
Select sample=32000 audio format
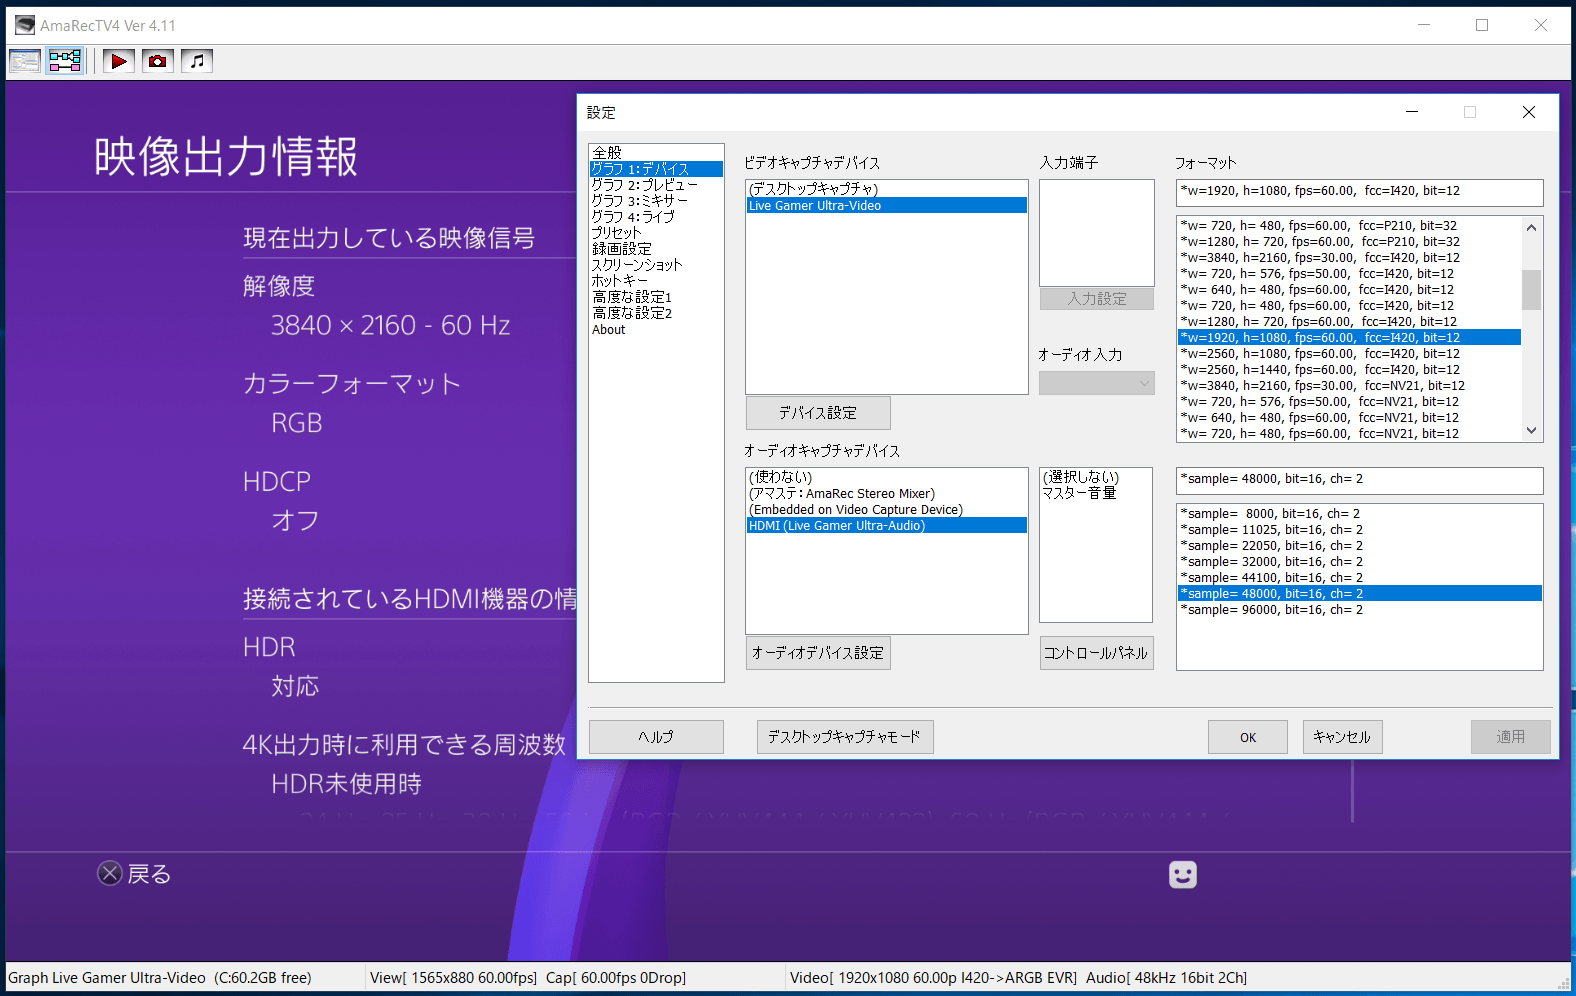pos(1360,561)
